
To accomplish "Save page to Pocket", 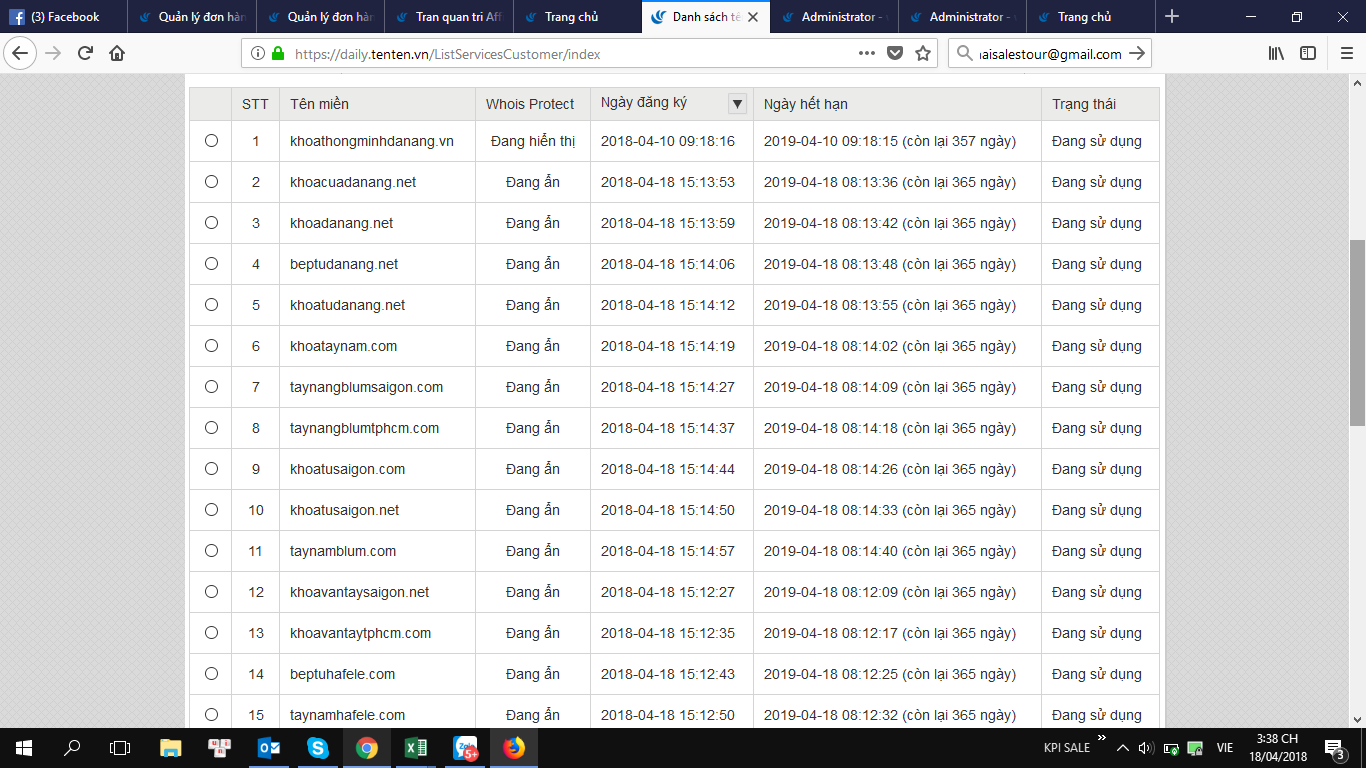I will click(896, 54).
